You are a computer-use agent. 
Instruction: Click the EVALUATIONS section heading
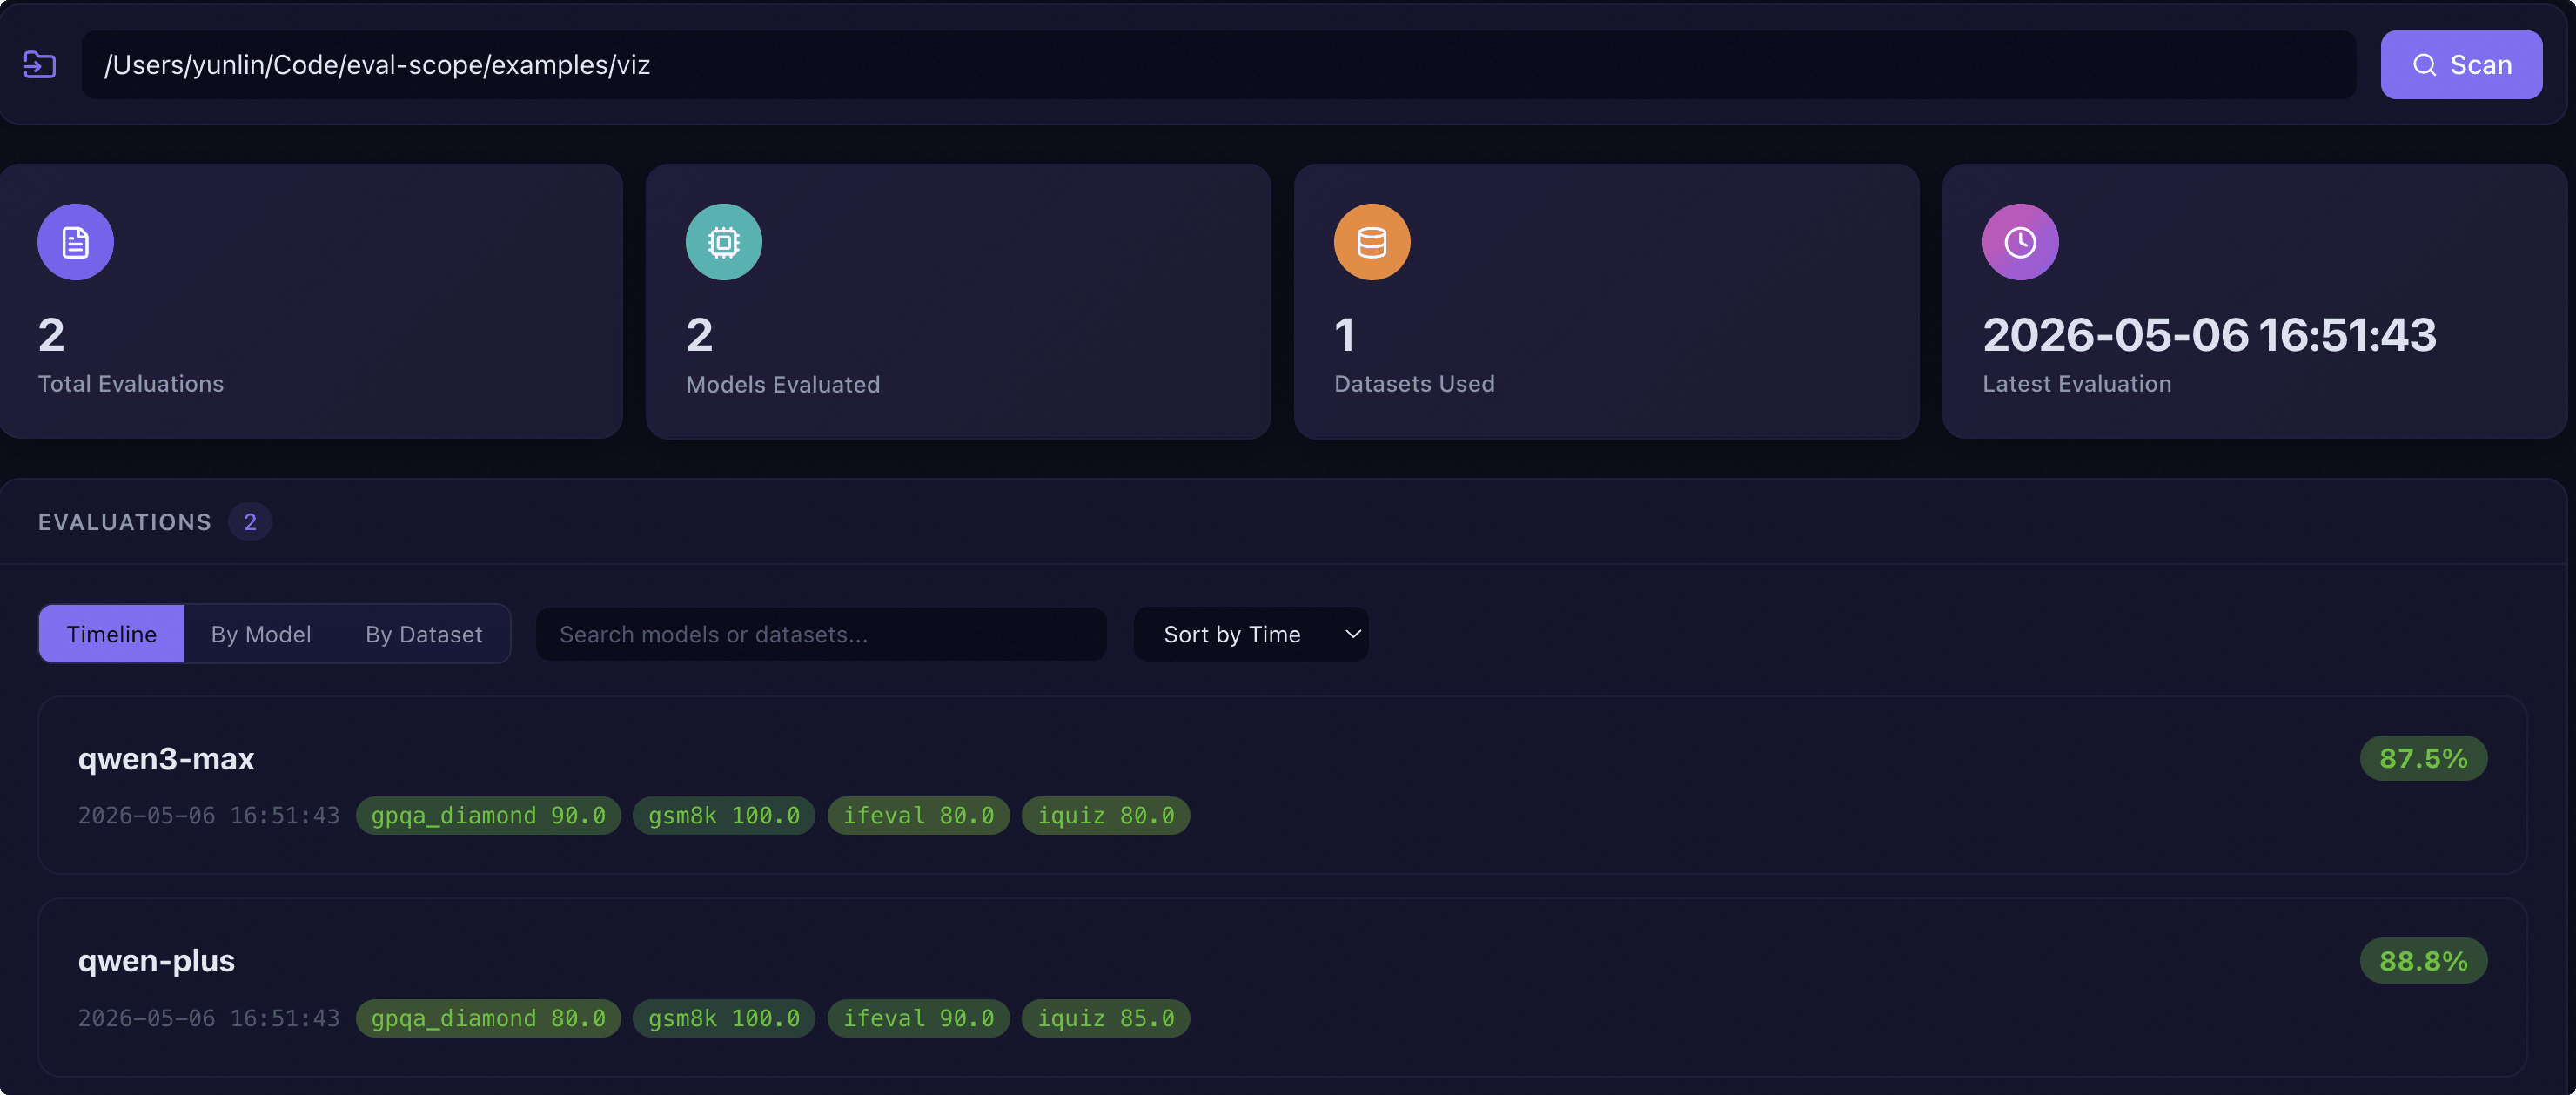pyautogui.click(x=125, y=522)
